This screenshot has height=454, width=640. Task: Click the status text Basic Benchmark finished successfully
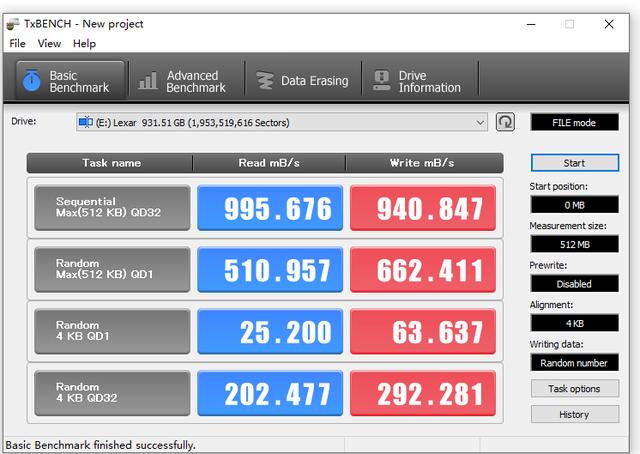click(100, 445)
